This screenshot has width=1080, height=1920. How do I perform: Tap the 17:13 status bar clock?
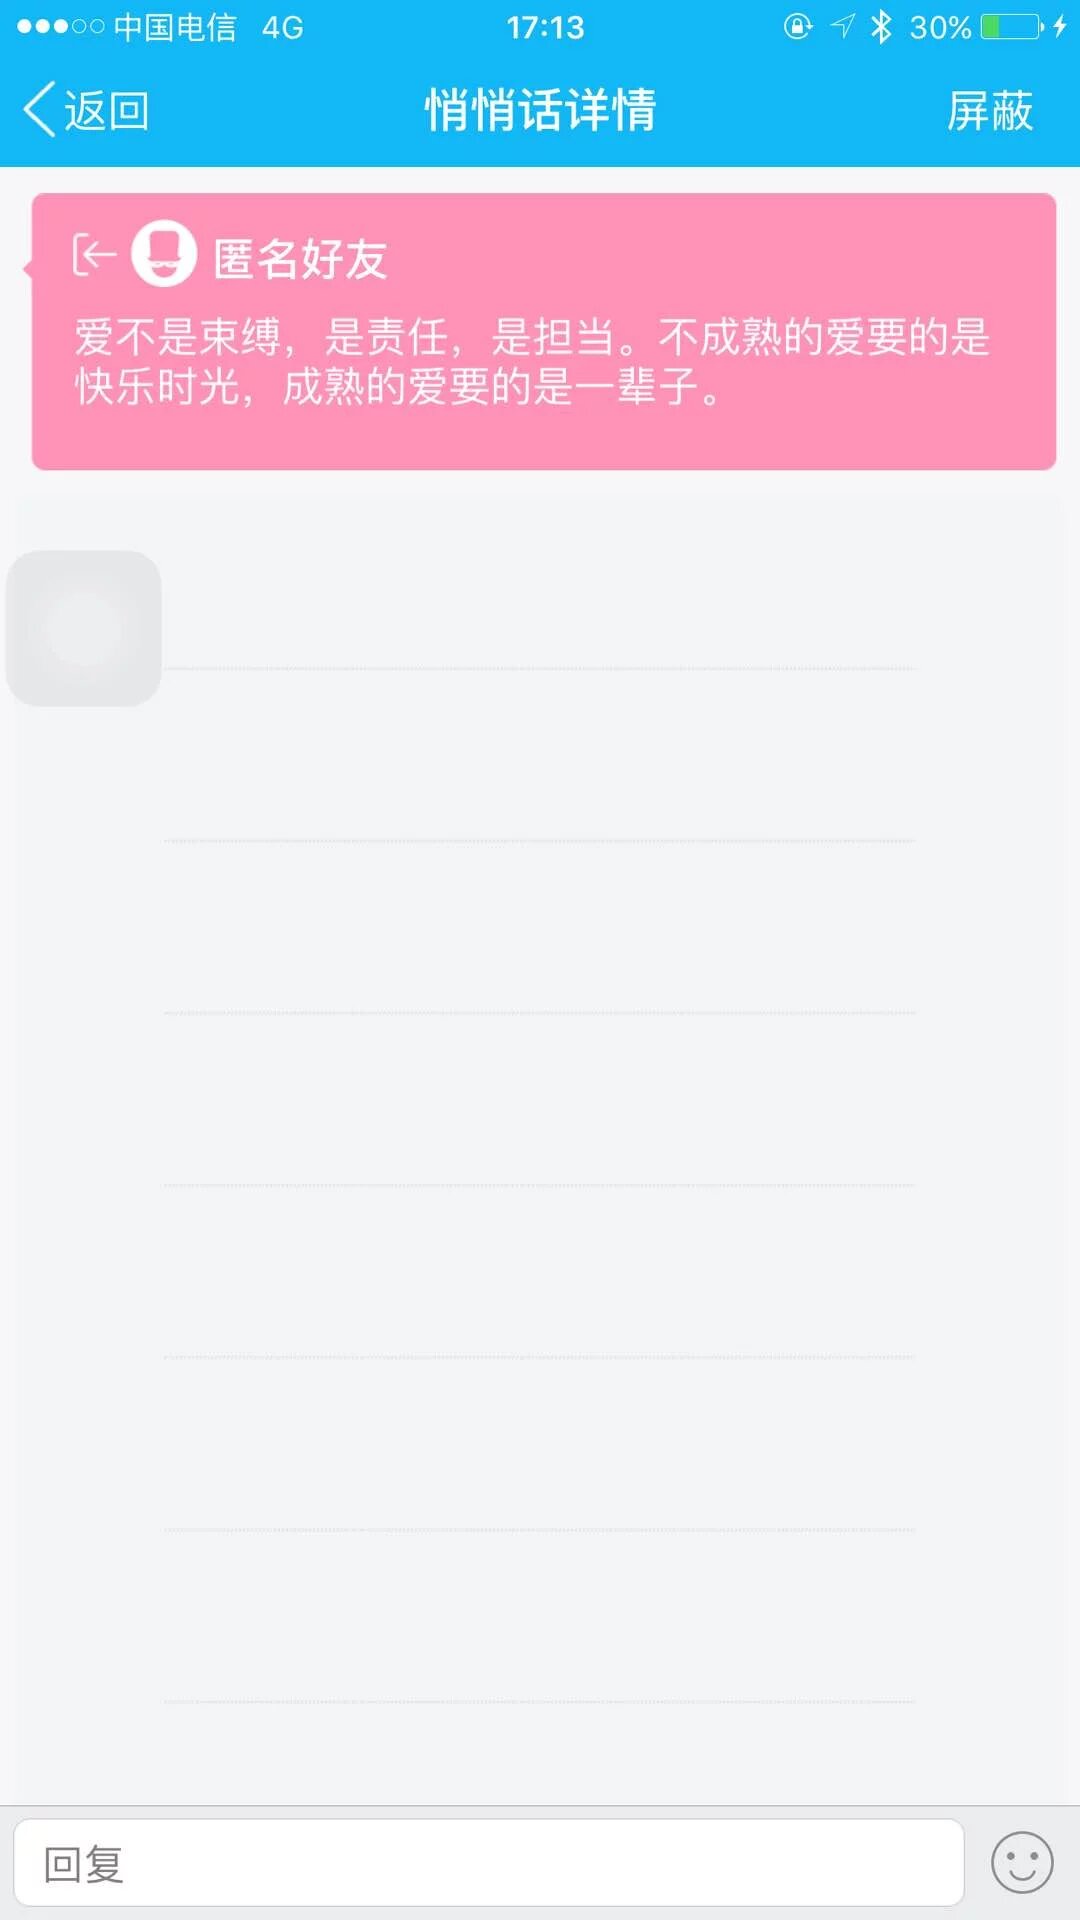(x=545, y=27)
